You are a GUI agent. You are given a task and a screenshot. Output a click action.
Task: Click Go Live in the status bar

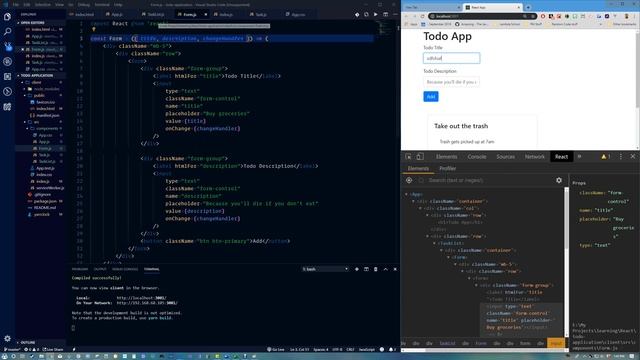tap(276, 349)
